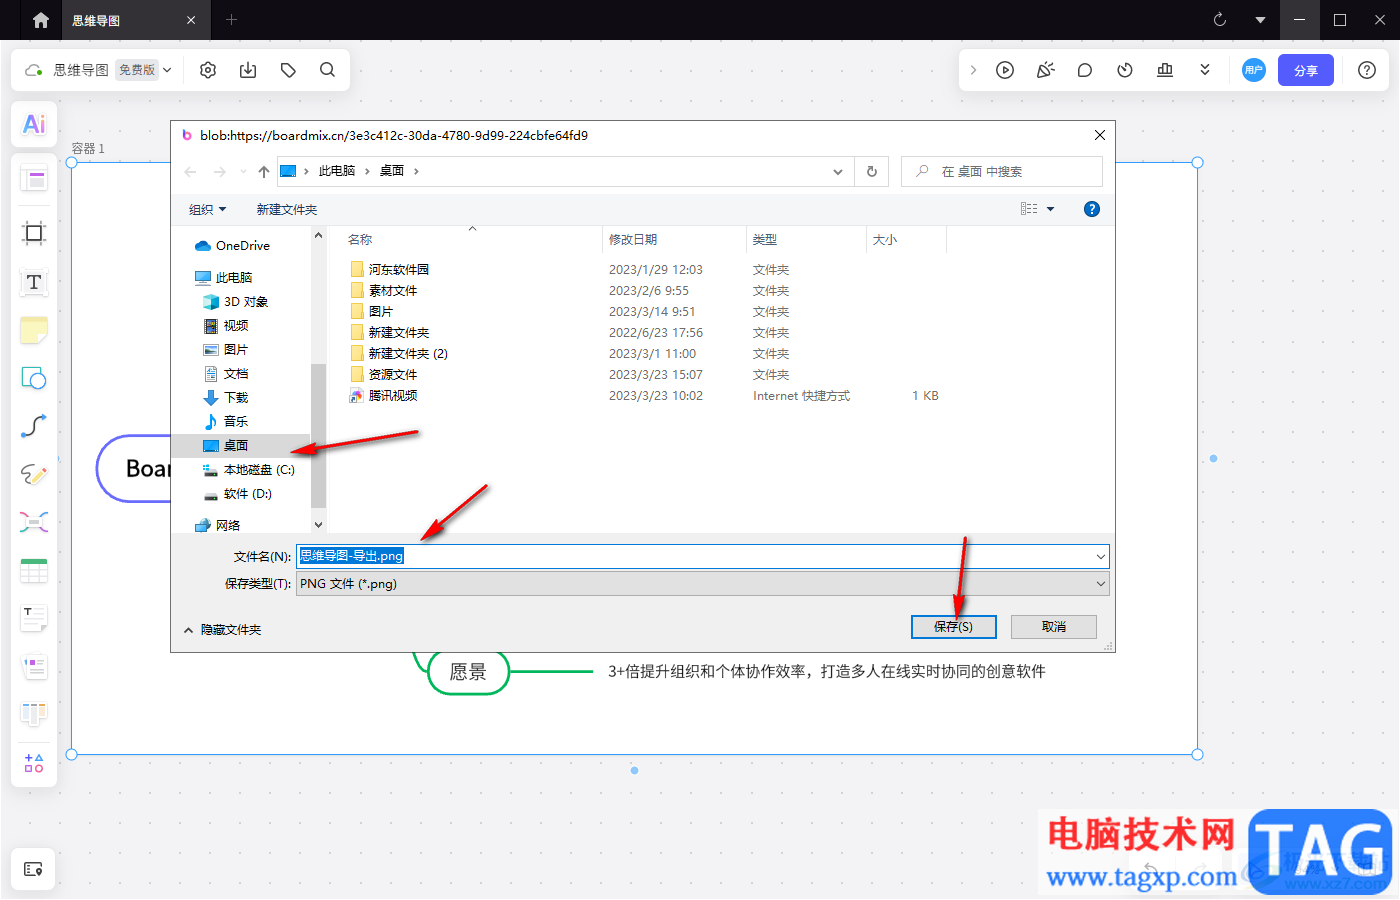Click the 愿景 mind map node

(x=468, y=672)
